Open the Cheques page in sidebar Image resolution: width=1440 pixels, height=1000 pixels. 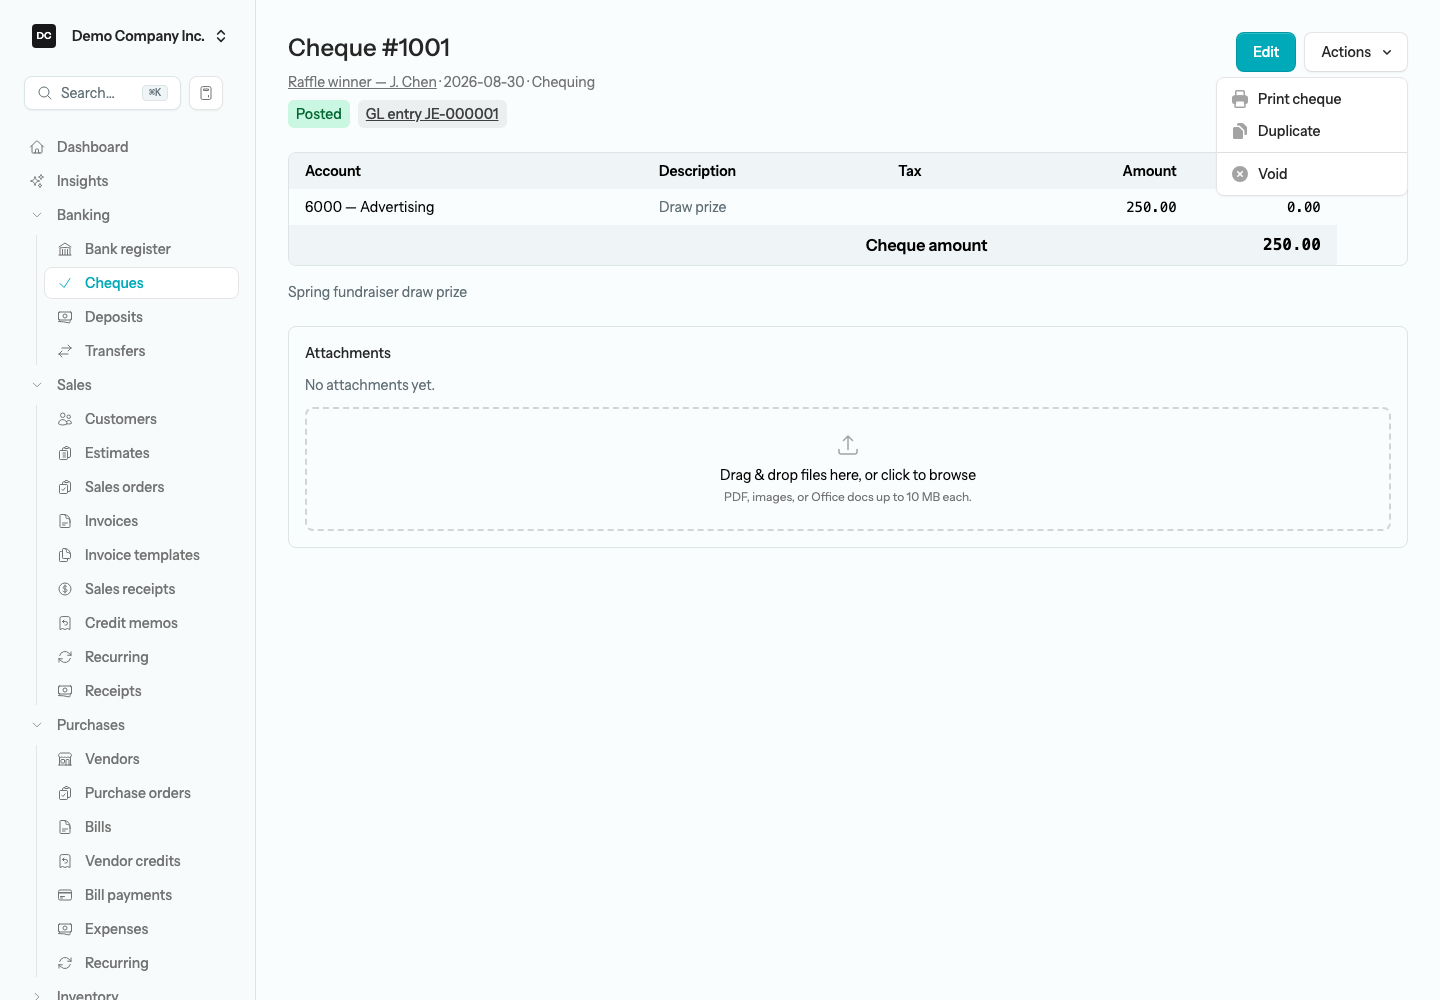[x=141, y=283]
